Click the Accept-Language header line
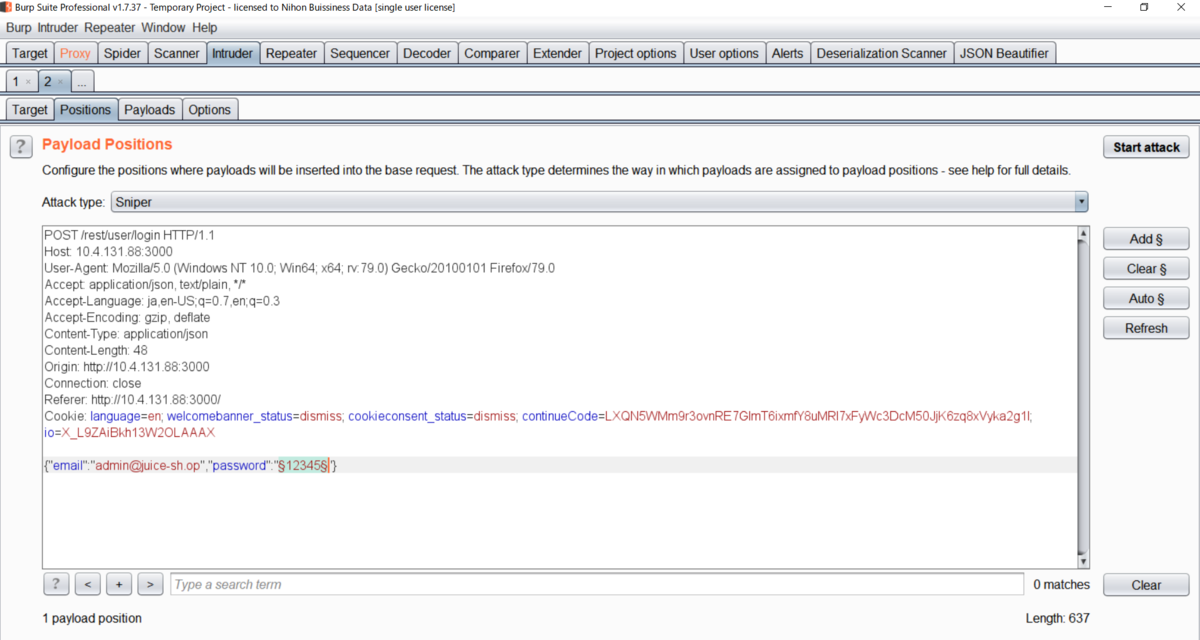The image size is (1200, 640). click(x=162, y=301)
